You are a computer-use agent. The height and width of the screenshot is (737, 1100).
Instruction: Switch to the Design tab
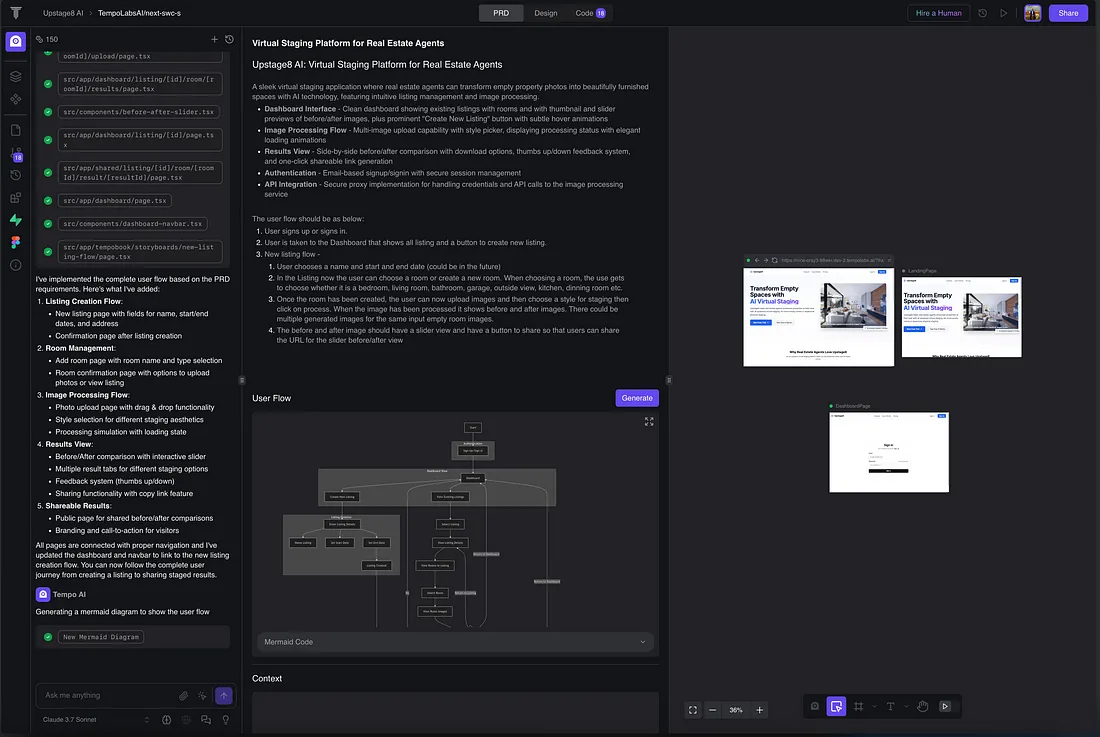coord(545,13)
